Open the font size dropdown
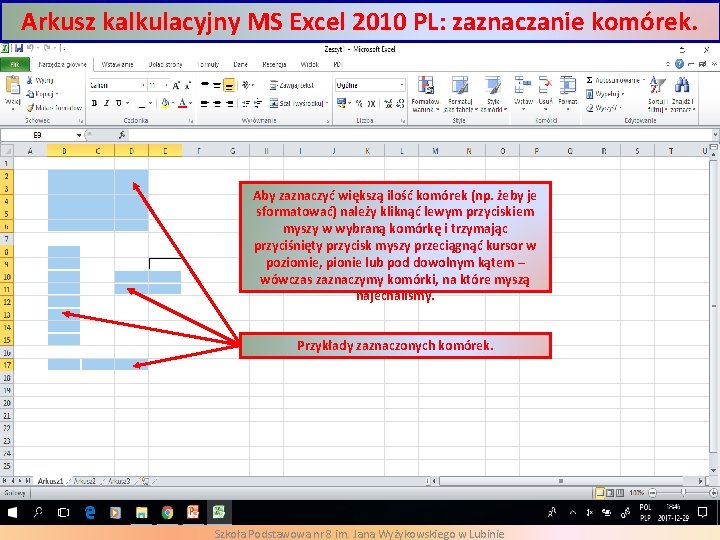This screenshot has height=540, width=720. [x=166, y=85]
